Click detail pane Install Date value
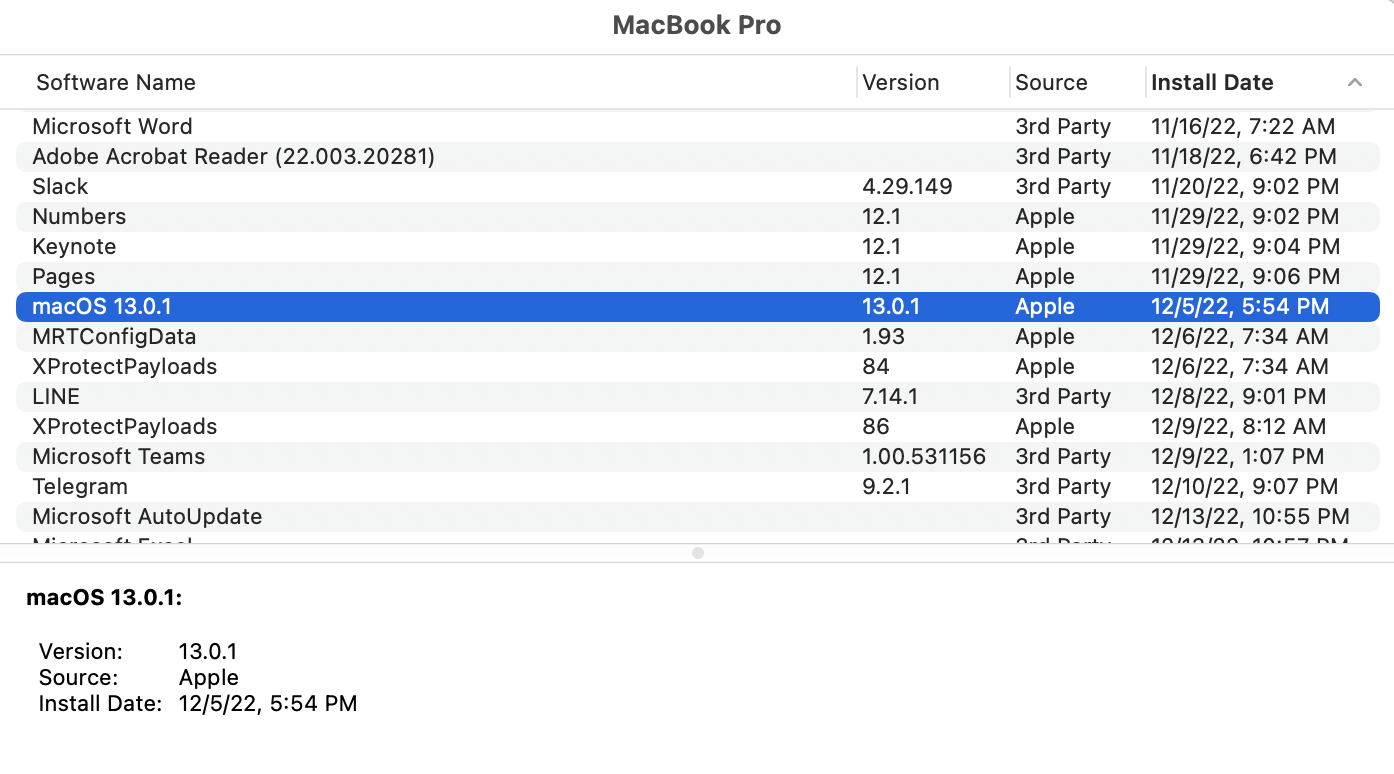The width and height of the screenshot is (1394, 774). (268, 704)
